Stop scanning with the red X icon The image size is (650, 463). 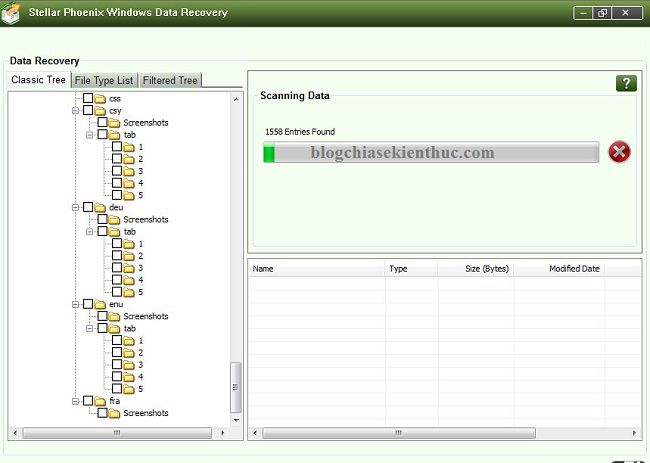pos(619,152)
